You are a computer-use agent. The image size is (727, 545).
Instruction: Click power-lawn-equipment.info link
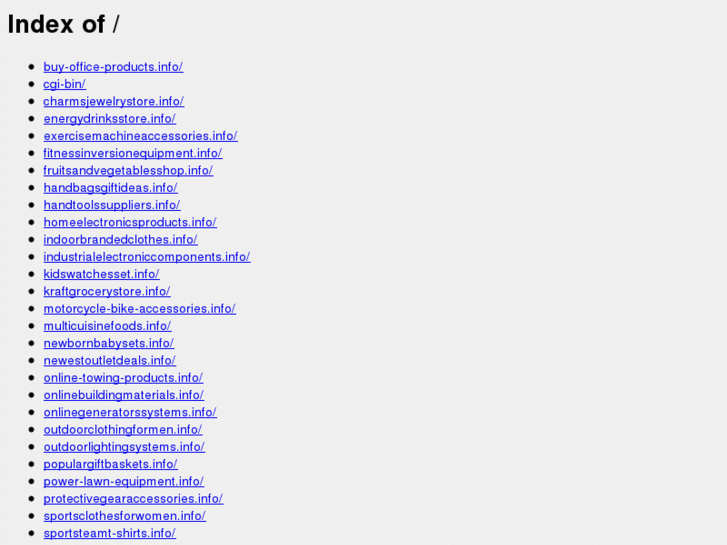[x=124, y=481]
